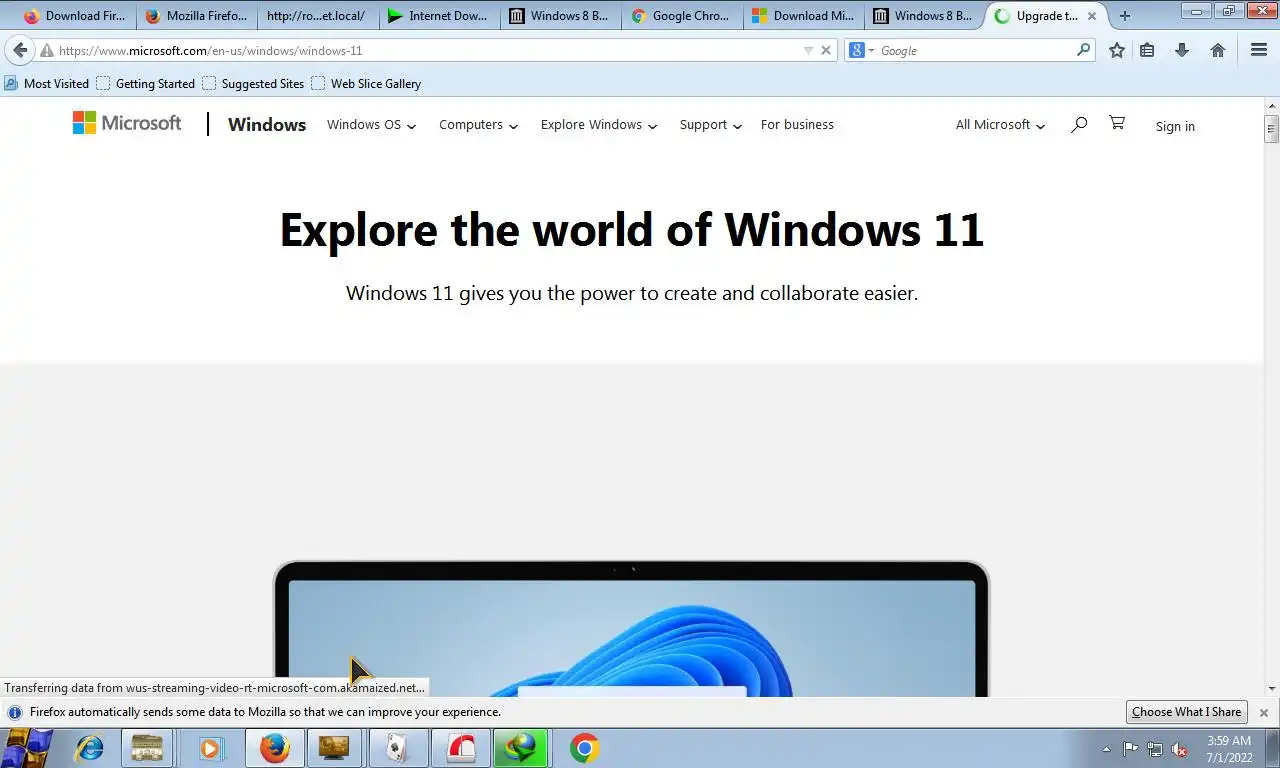Open address bar history dropdown arrow

pyautogui.click(x=808, y=50)
